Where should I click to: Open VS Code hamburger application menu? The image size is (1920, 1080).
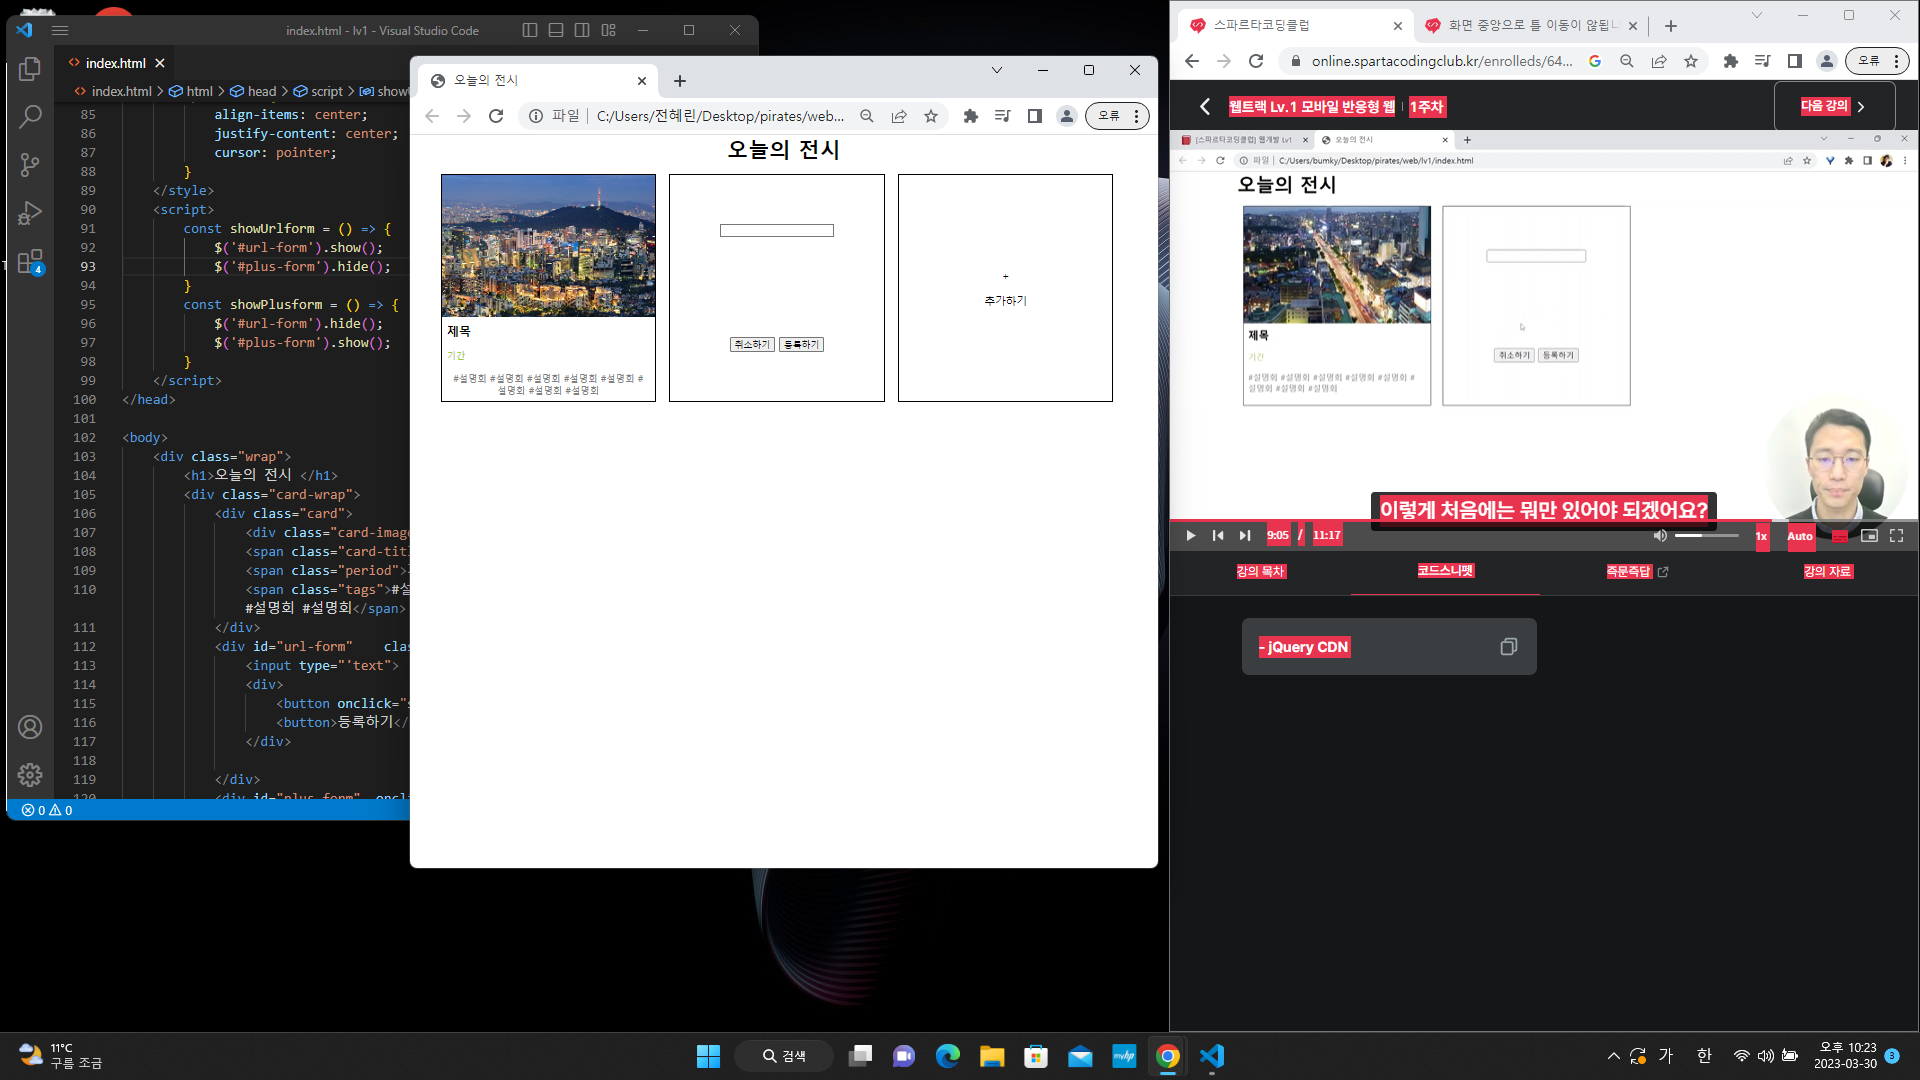60,30
